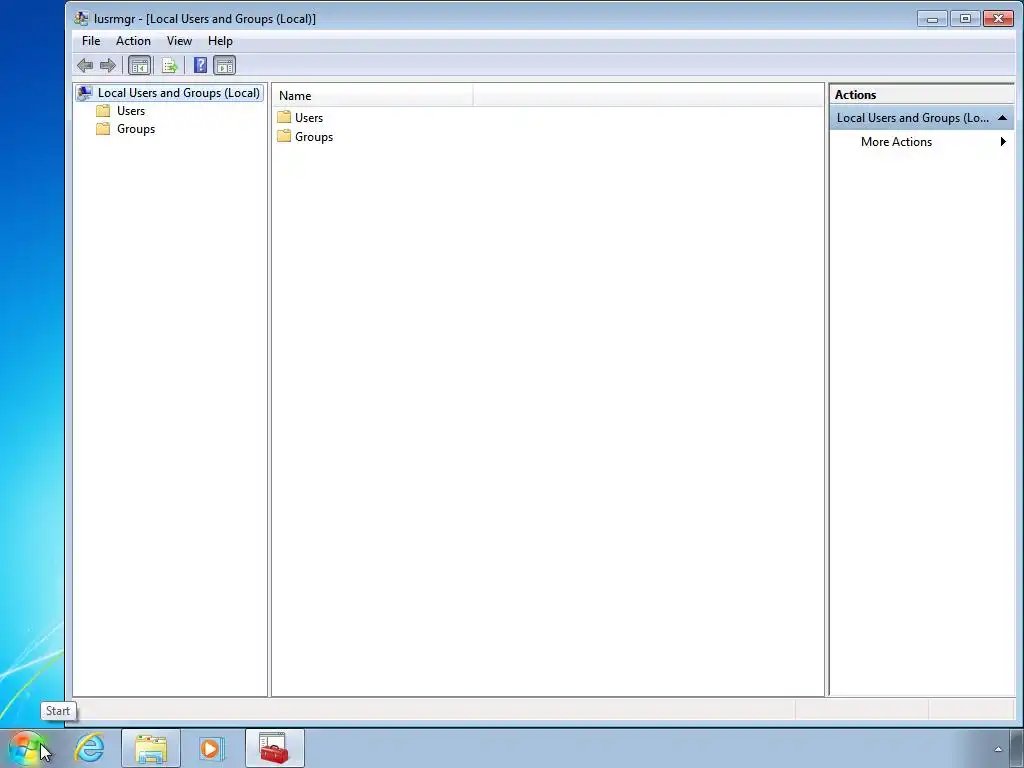Image resolution: width=1024 pixels, height=768 pixels.
Task: Open Windows Media Player from the taskbar
Action: click(x=211, y=748)
